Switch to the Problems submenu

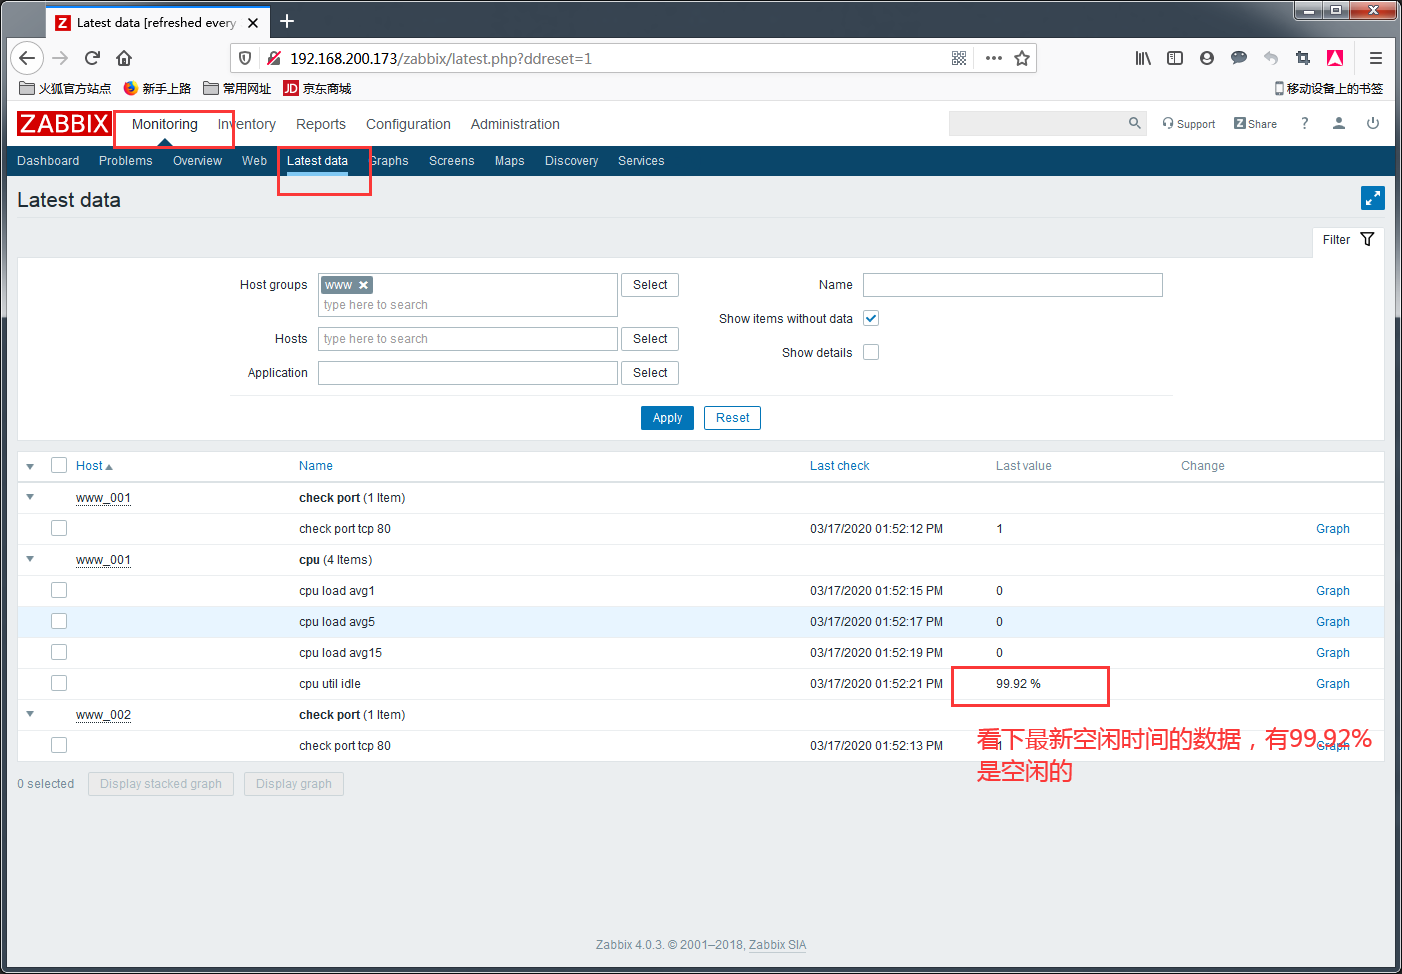pyautogui.click(x=126, y=161)
